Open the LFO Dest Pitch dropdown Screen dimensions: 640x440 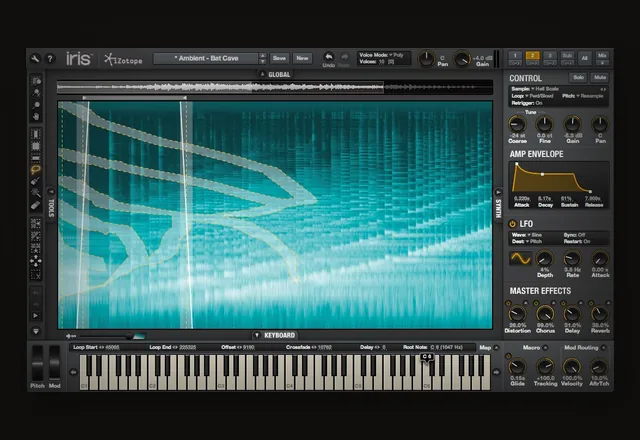pos(527,242)
